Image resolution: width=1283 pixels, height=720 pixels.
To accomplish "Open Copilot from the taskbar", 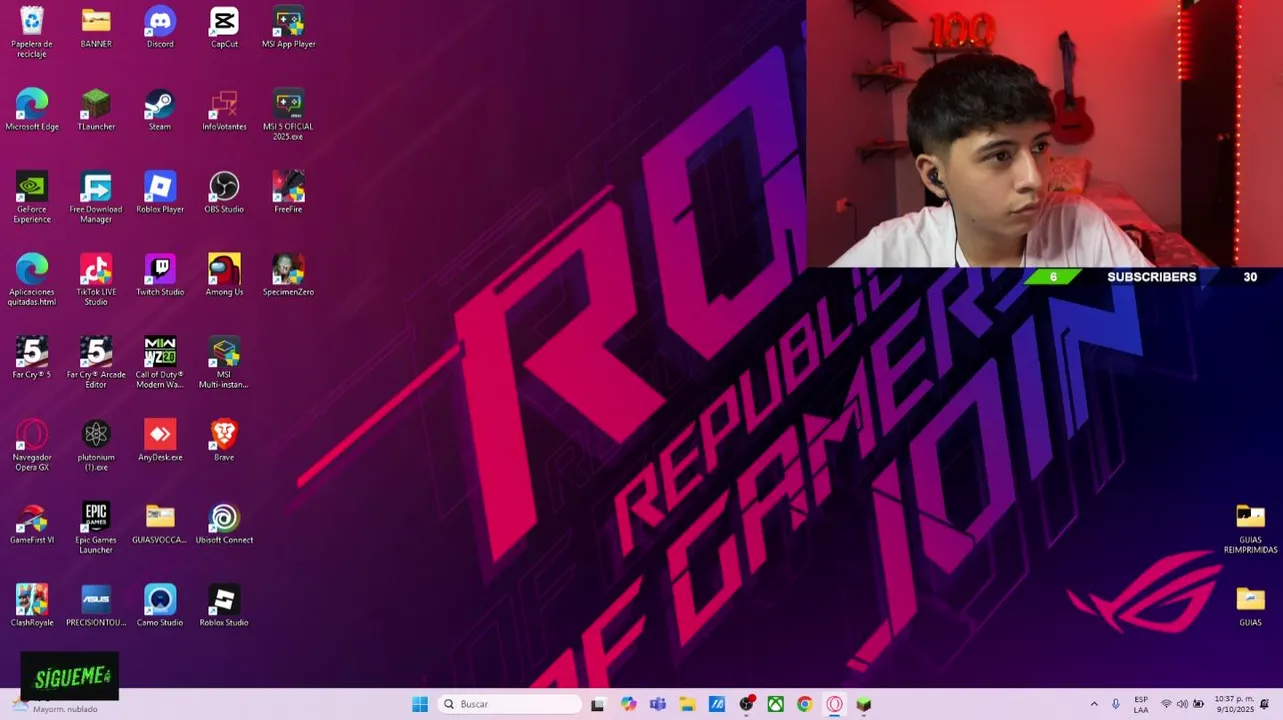I will (628, 704).
